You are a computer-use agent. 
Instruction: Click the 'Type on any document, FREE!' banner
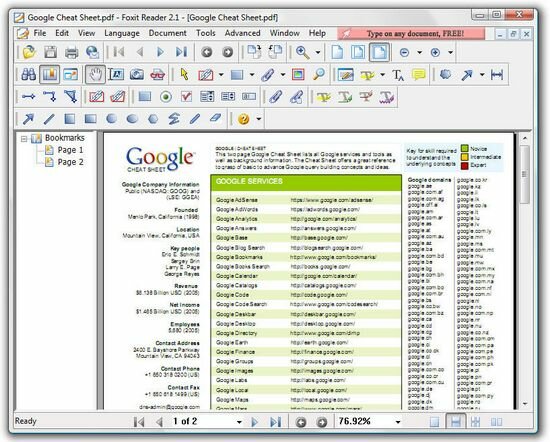point(411,34)
